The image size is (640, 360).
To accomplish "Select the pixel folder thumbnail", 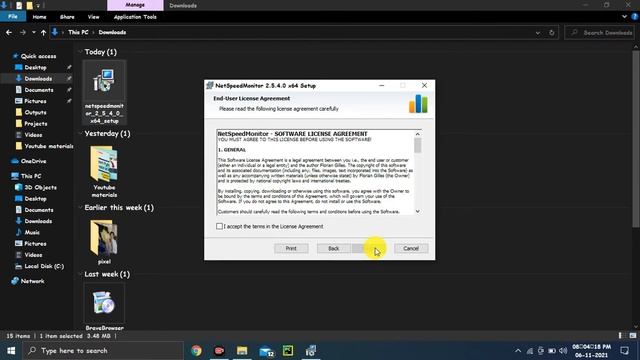I will (104, 238).
